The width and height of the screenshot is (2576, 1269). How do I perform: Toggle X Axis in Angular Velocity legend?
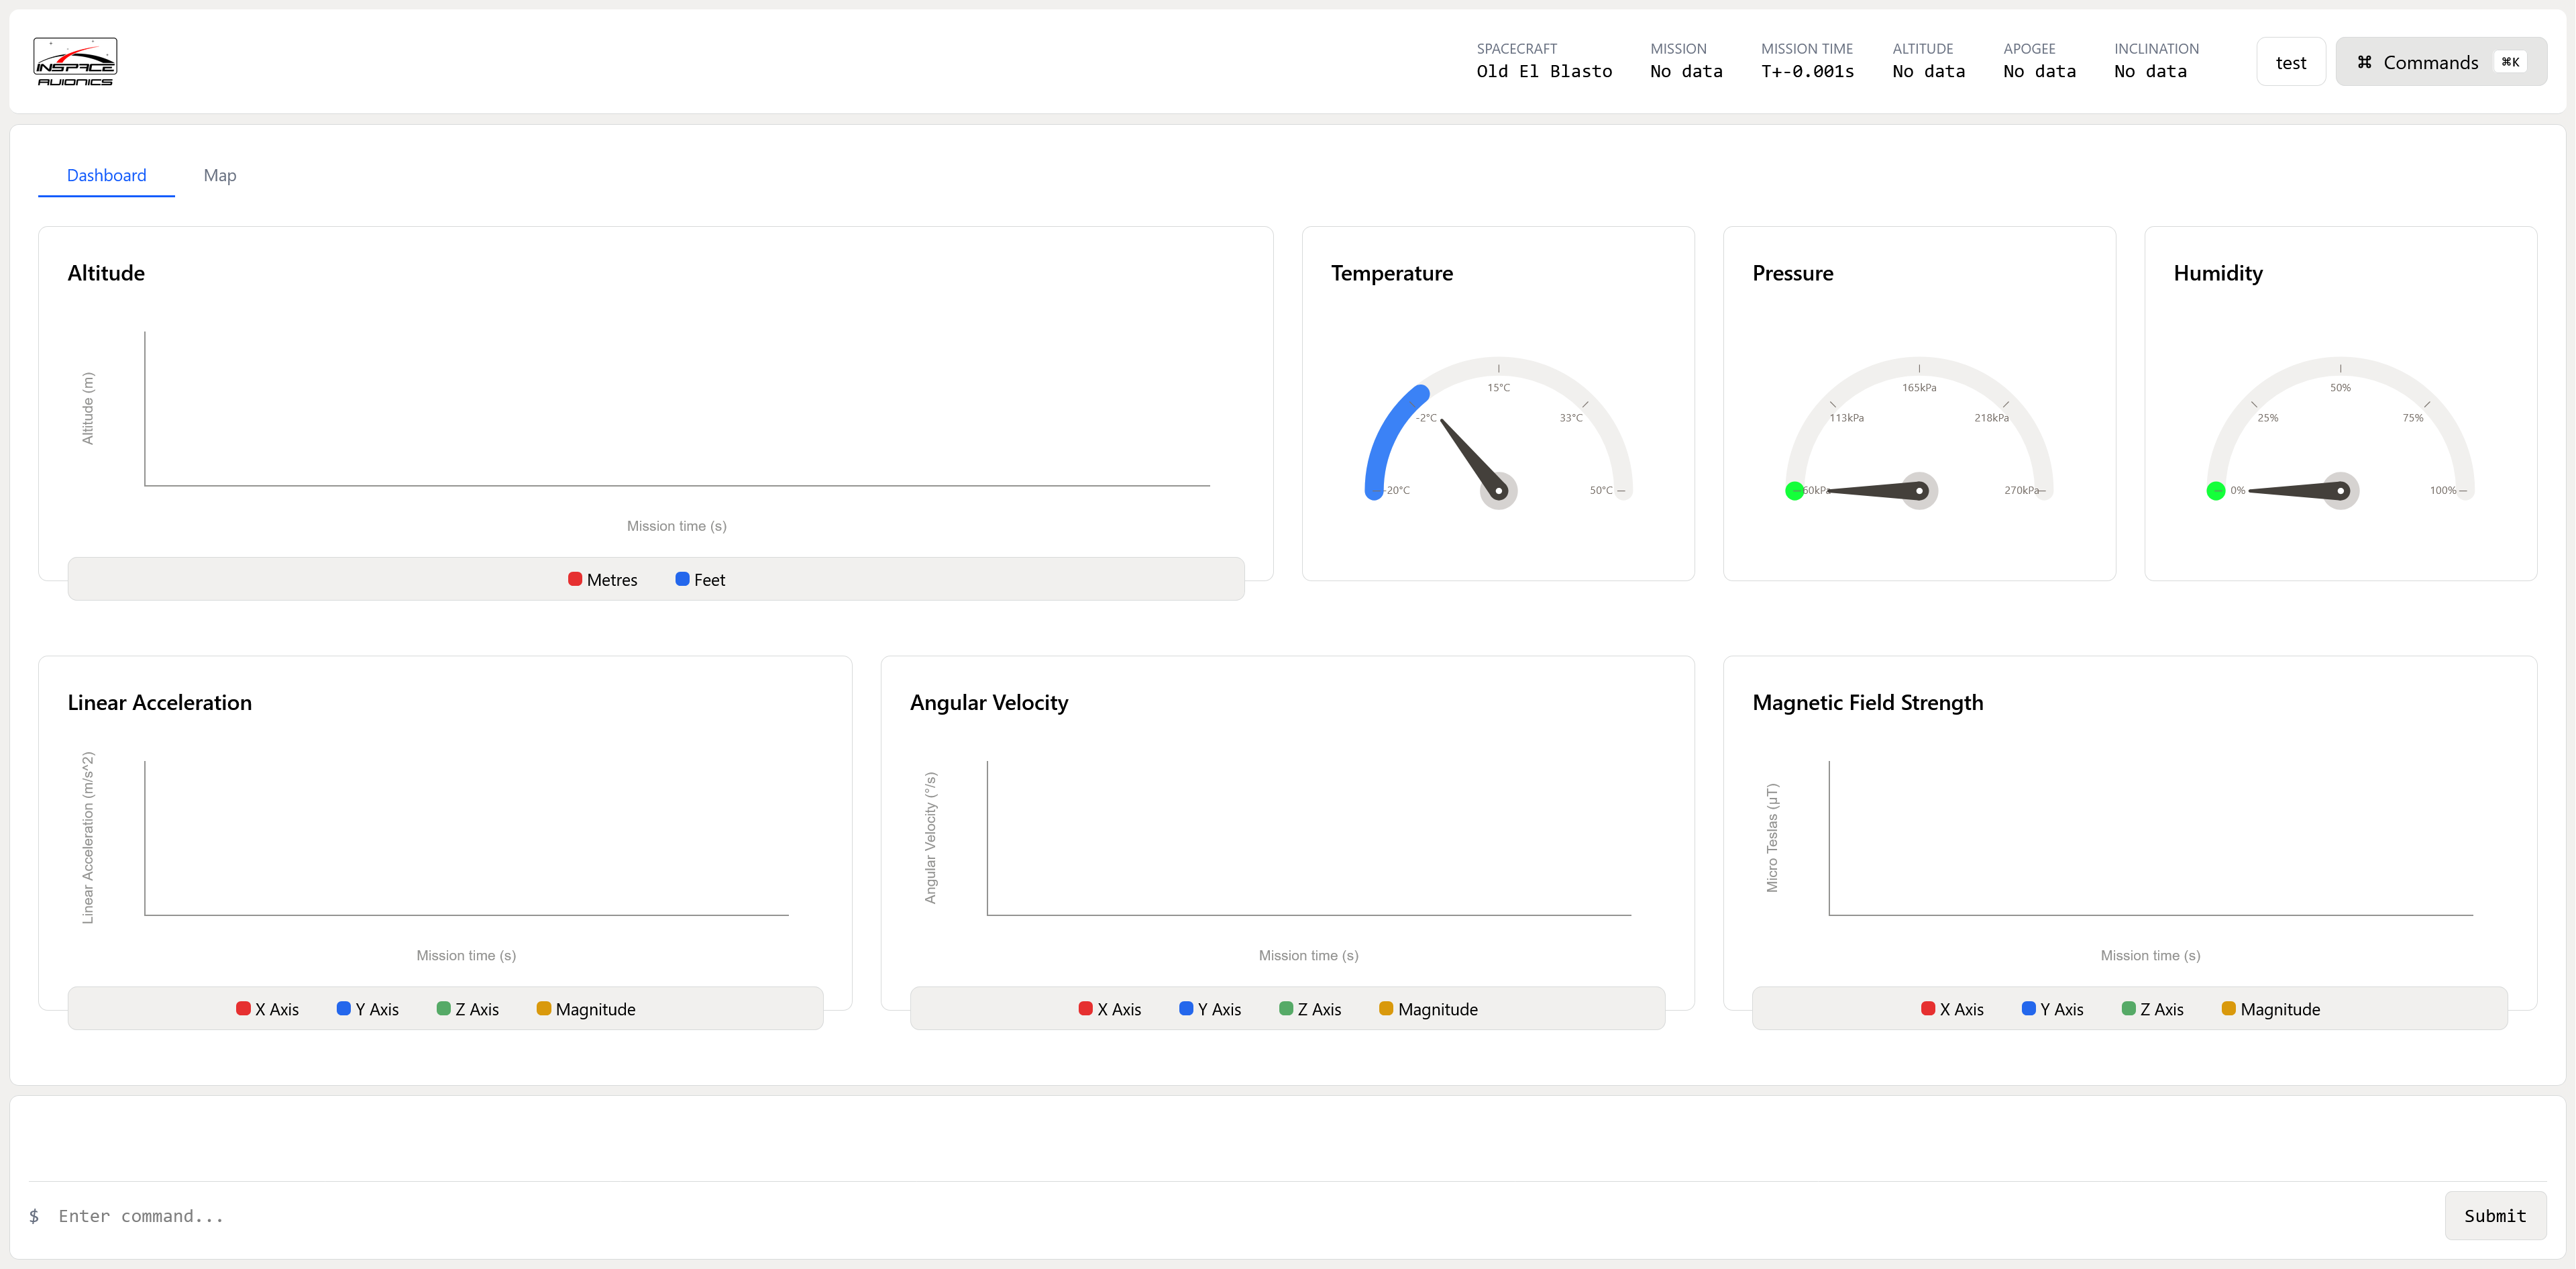click(1110, 1009)
